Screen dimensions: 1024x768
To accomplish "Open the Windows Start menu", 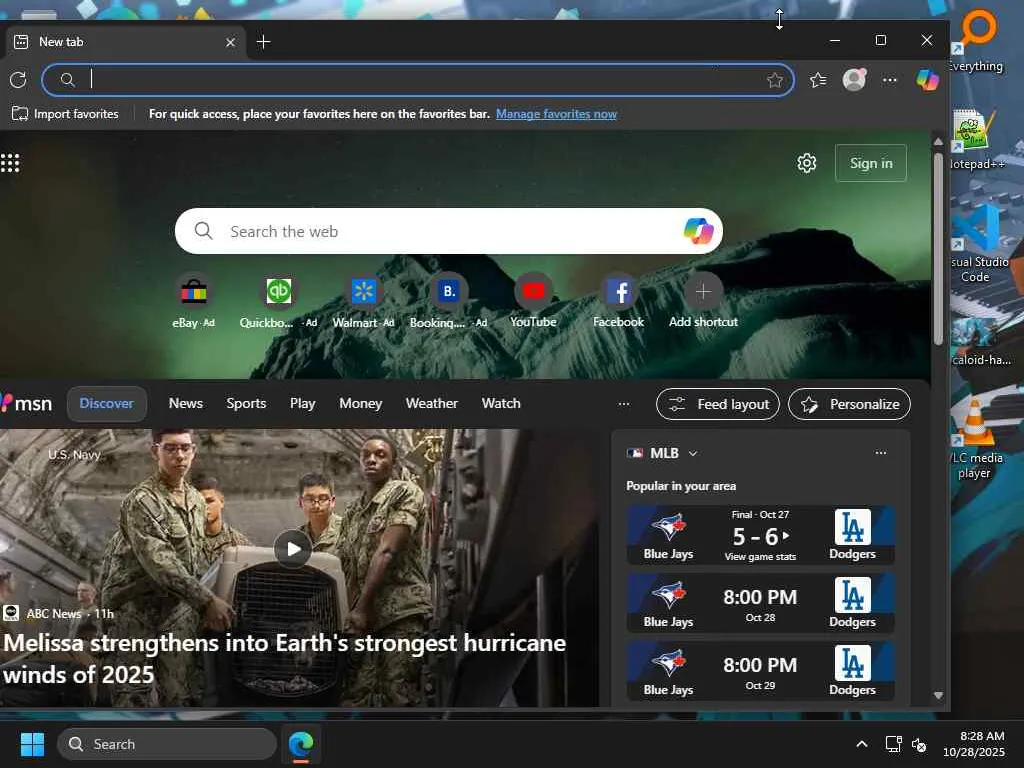I will pyautogui.click(x=32, y=744).
